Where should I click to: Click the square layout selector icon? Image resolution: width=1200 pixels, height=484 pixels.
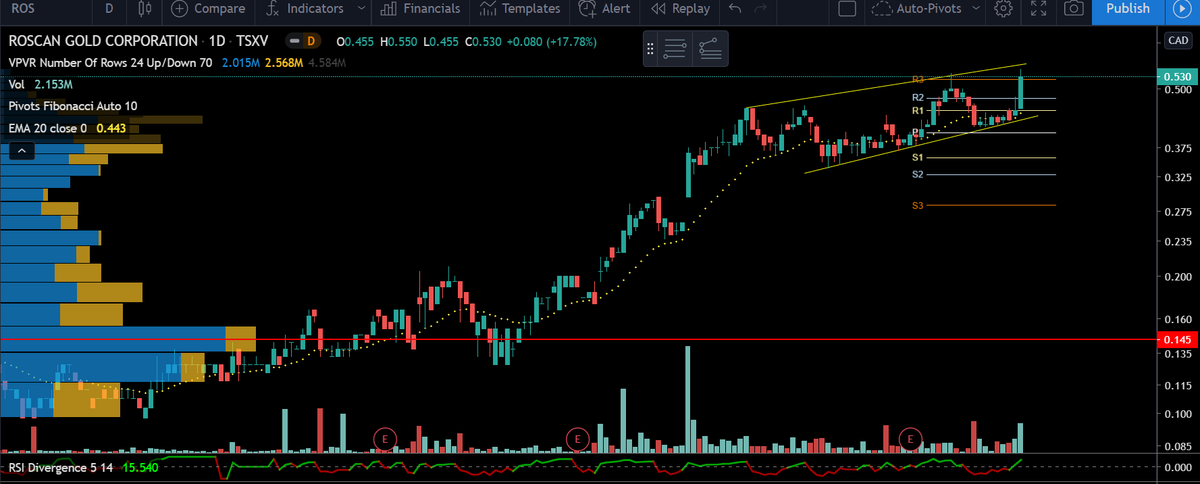click(x=847, y=9)
